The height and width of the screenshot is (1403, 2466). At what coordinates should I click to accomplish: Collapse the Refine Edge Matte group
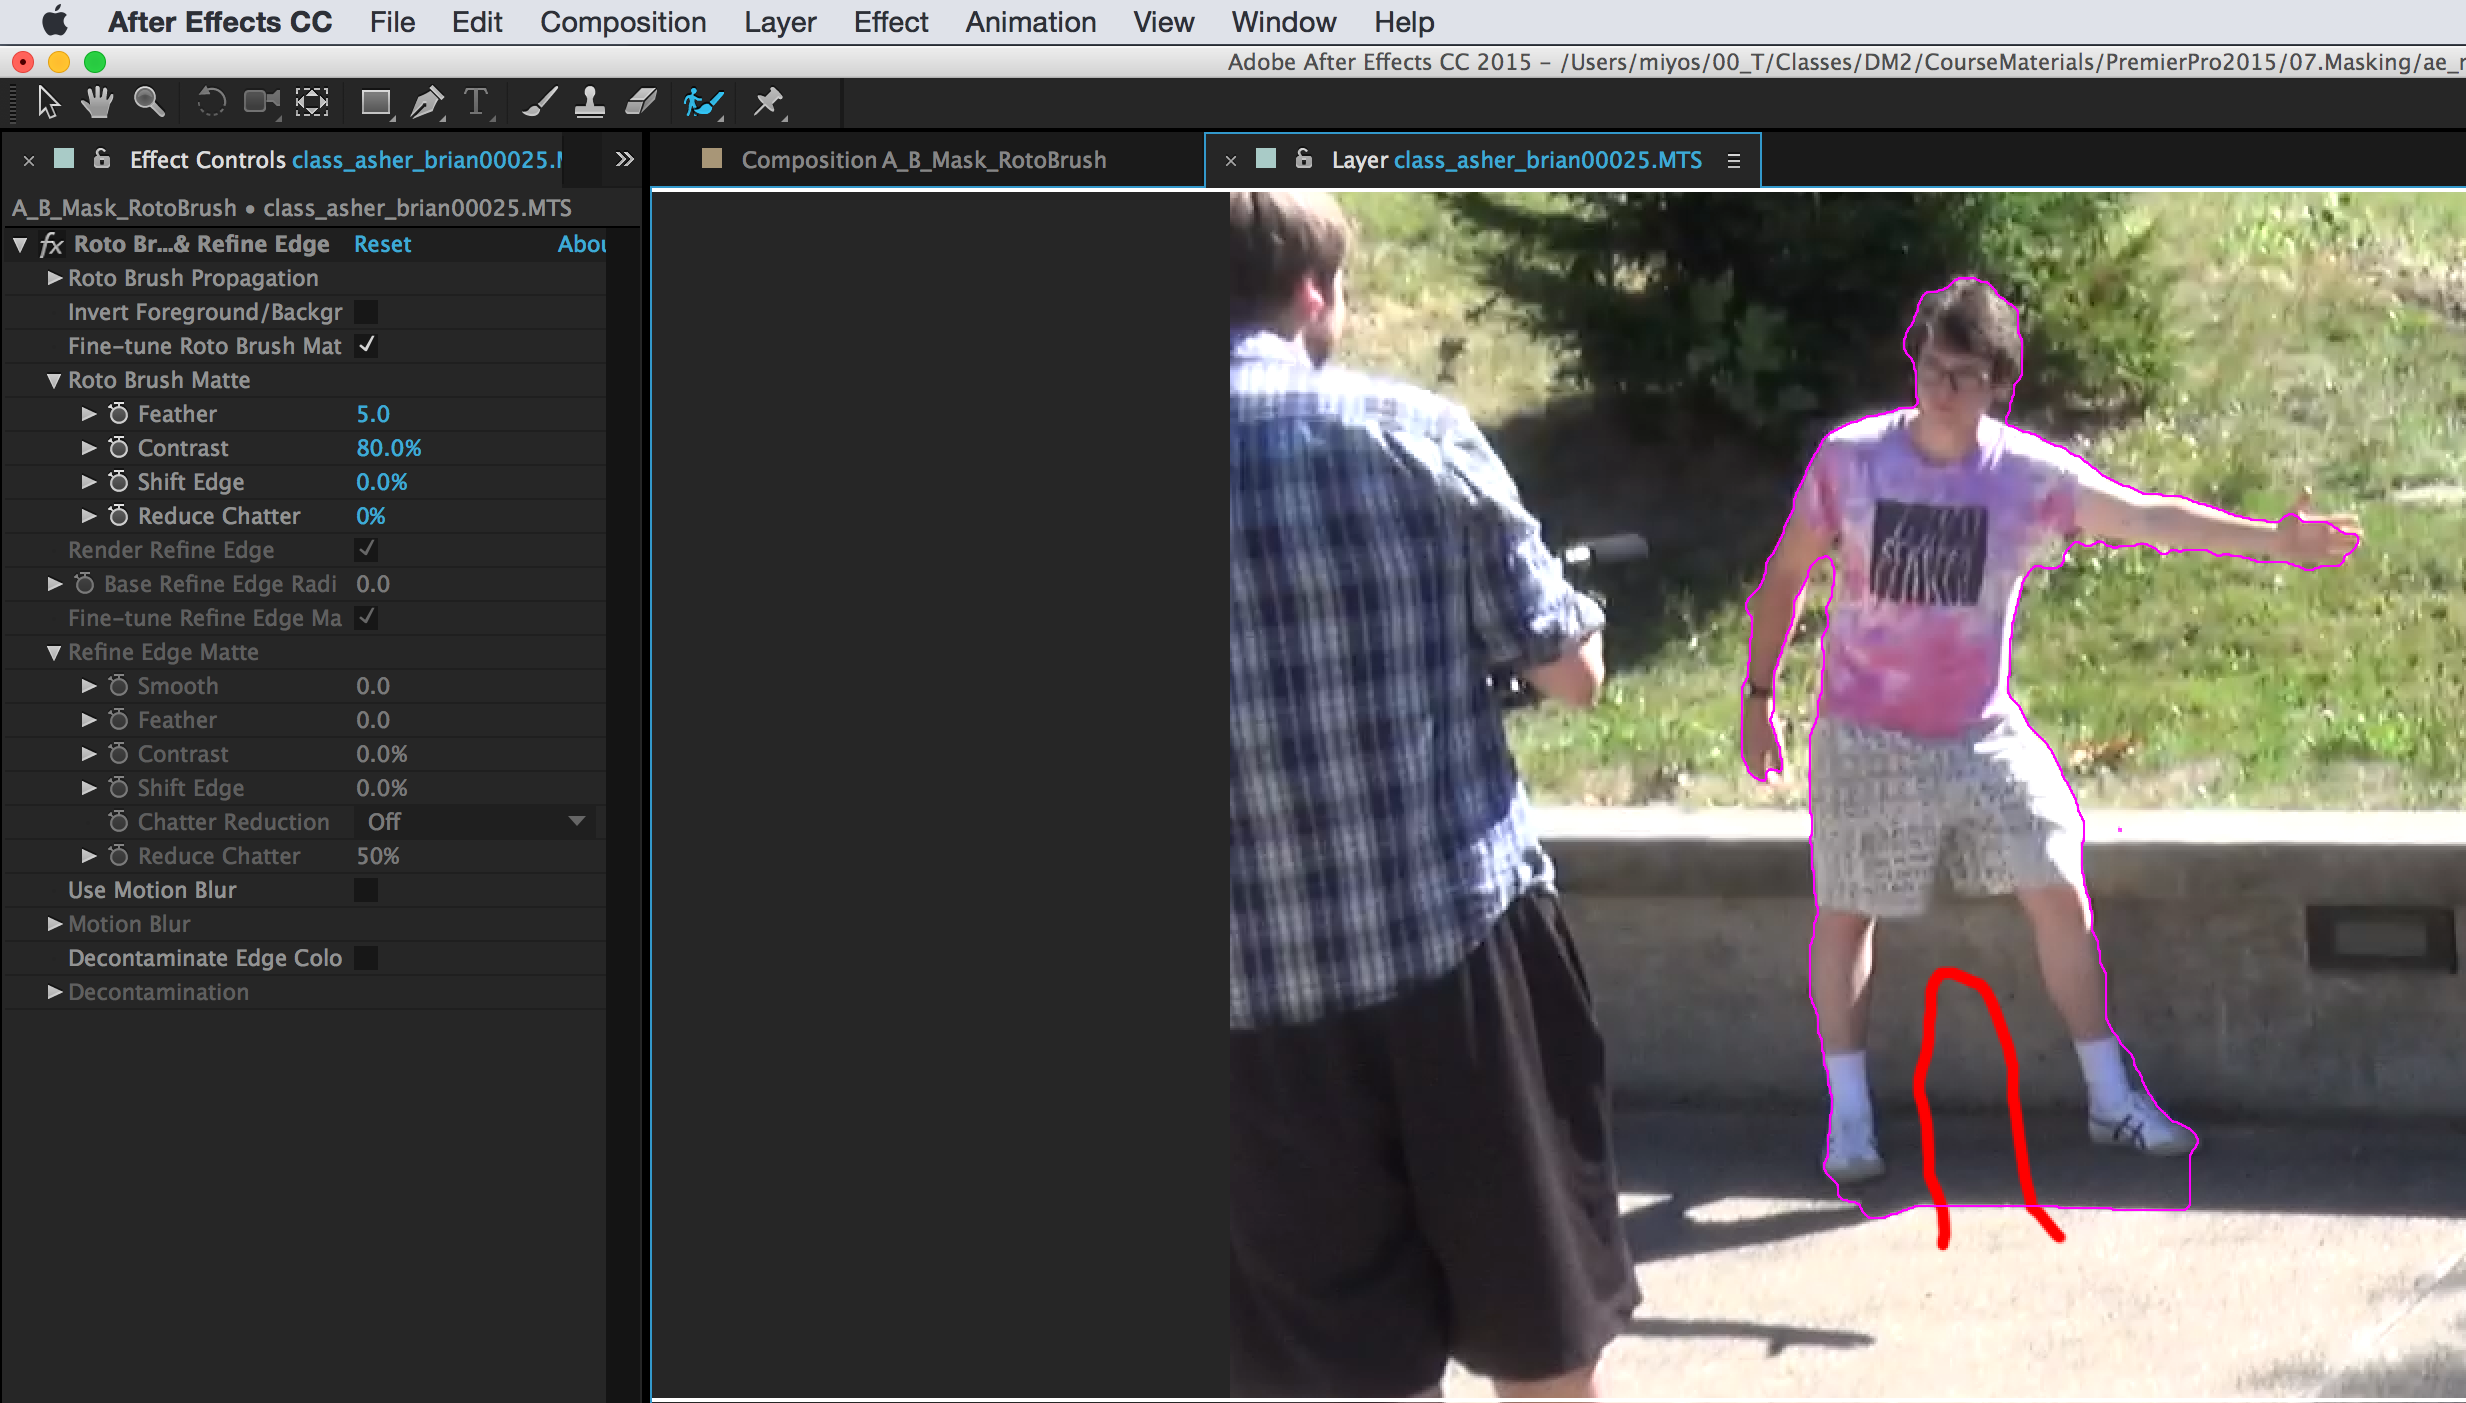pyautogui.click(x=55, y=652)
